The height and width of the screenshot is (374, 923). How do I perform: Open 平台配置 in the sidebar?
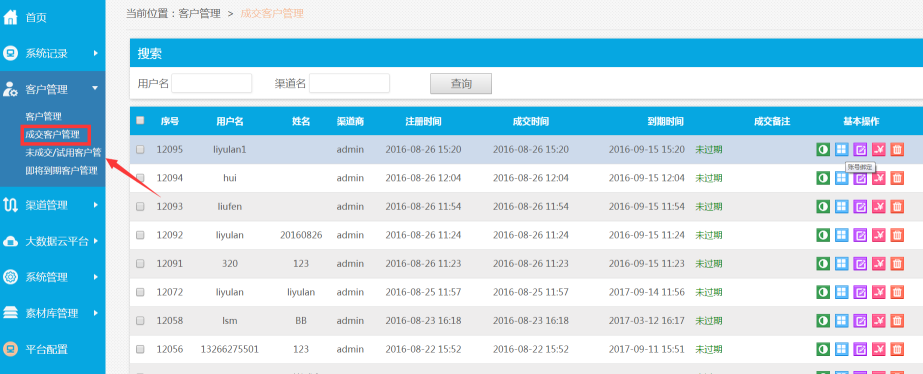click(47, 349)
